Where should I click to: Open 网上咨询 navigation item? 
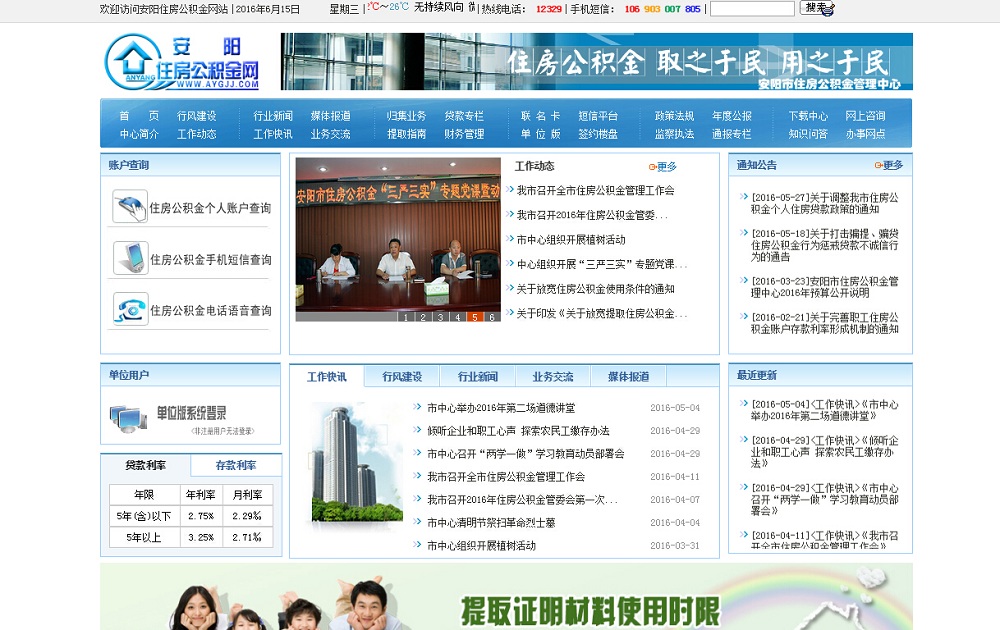865,116
